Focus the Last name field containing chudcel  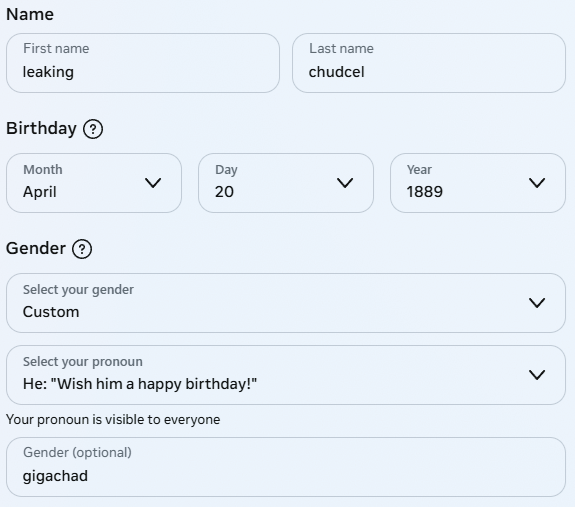pos(429,63)
